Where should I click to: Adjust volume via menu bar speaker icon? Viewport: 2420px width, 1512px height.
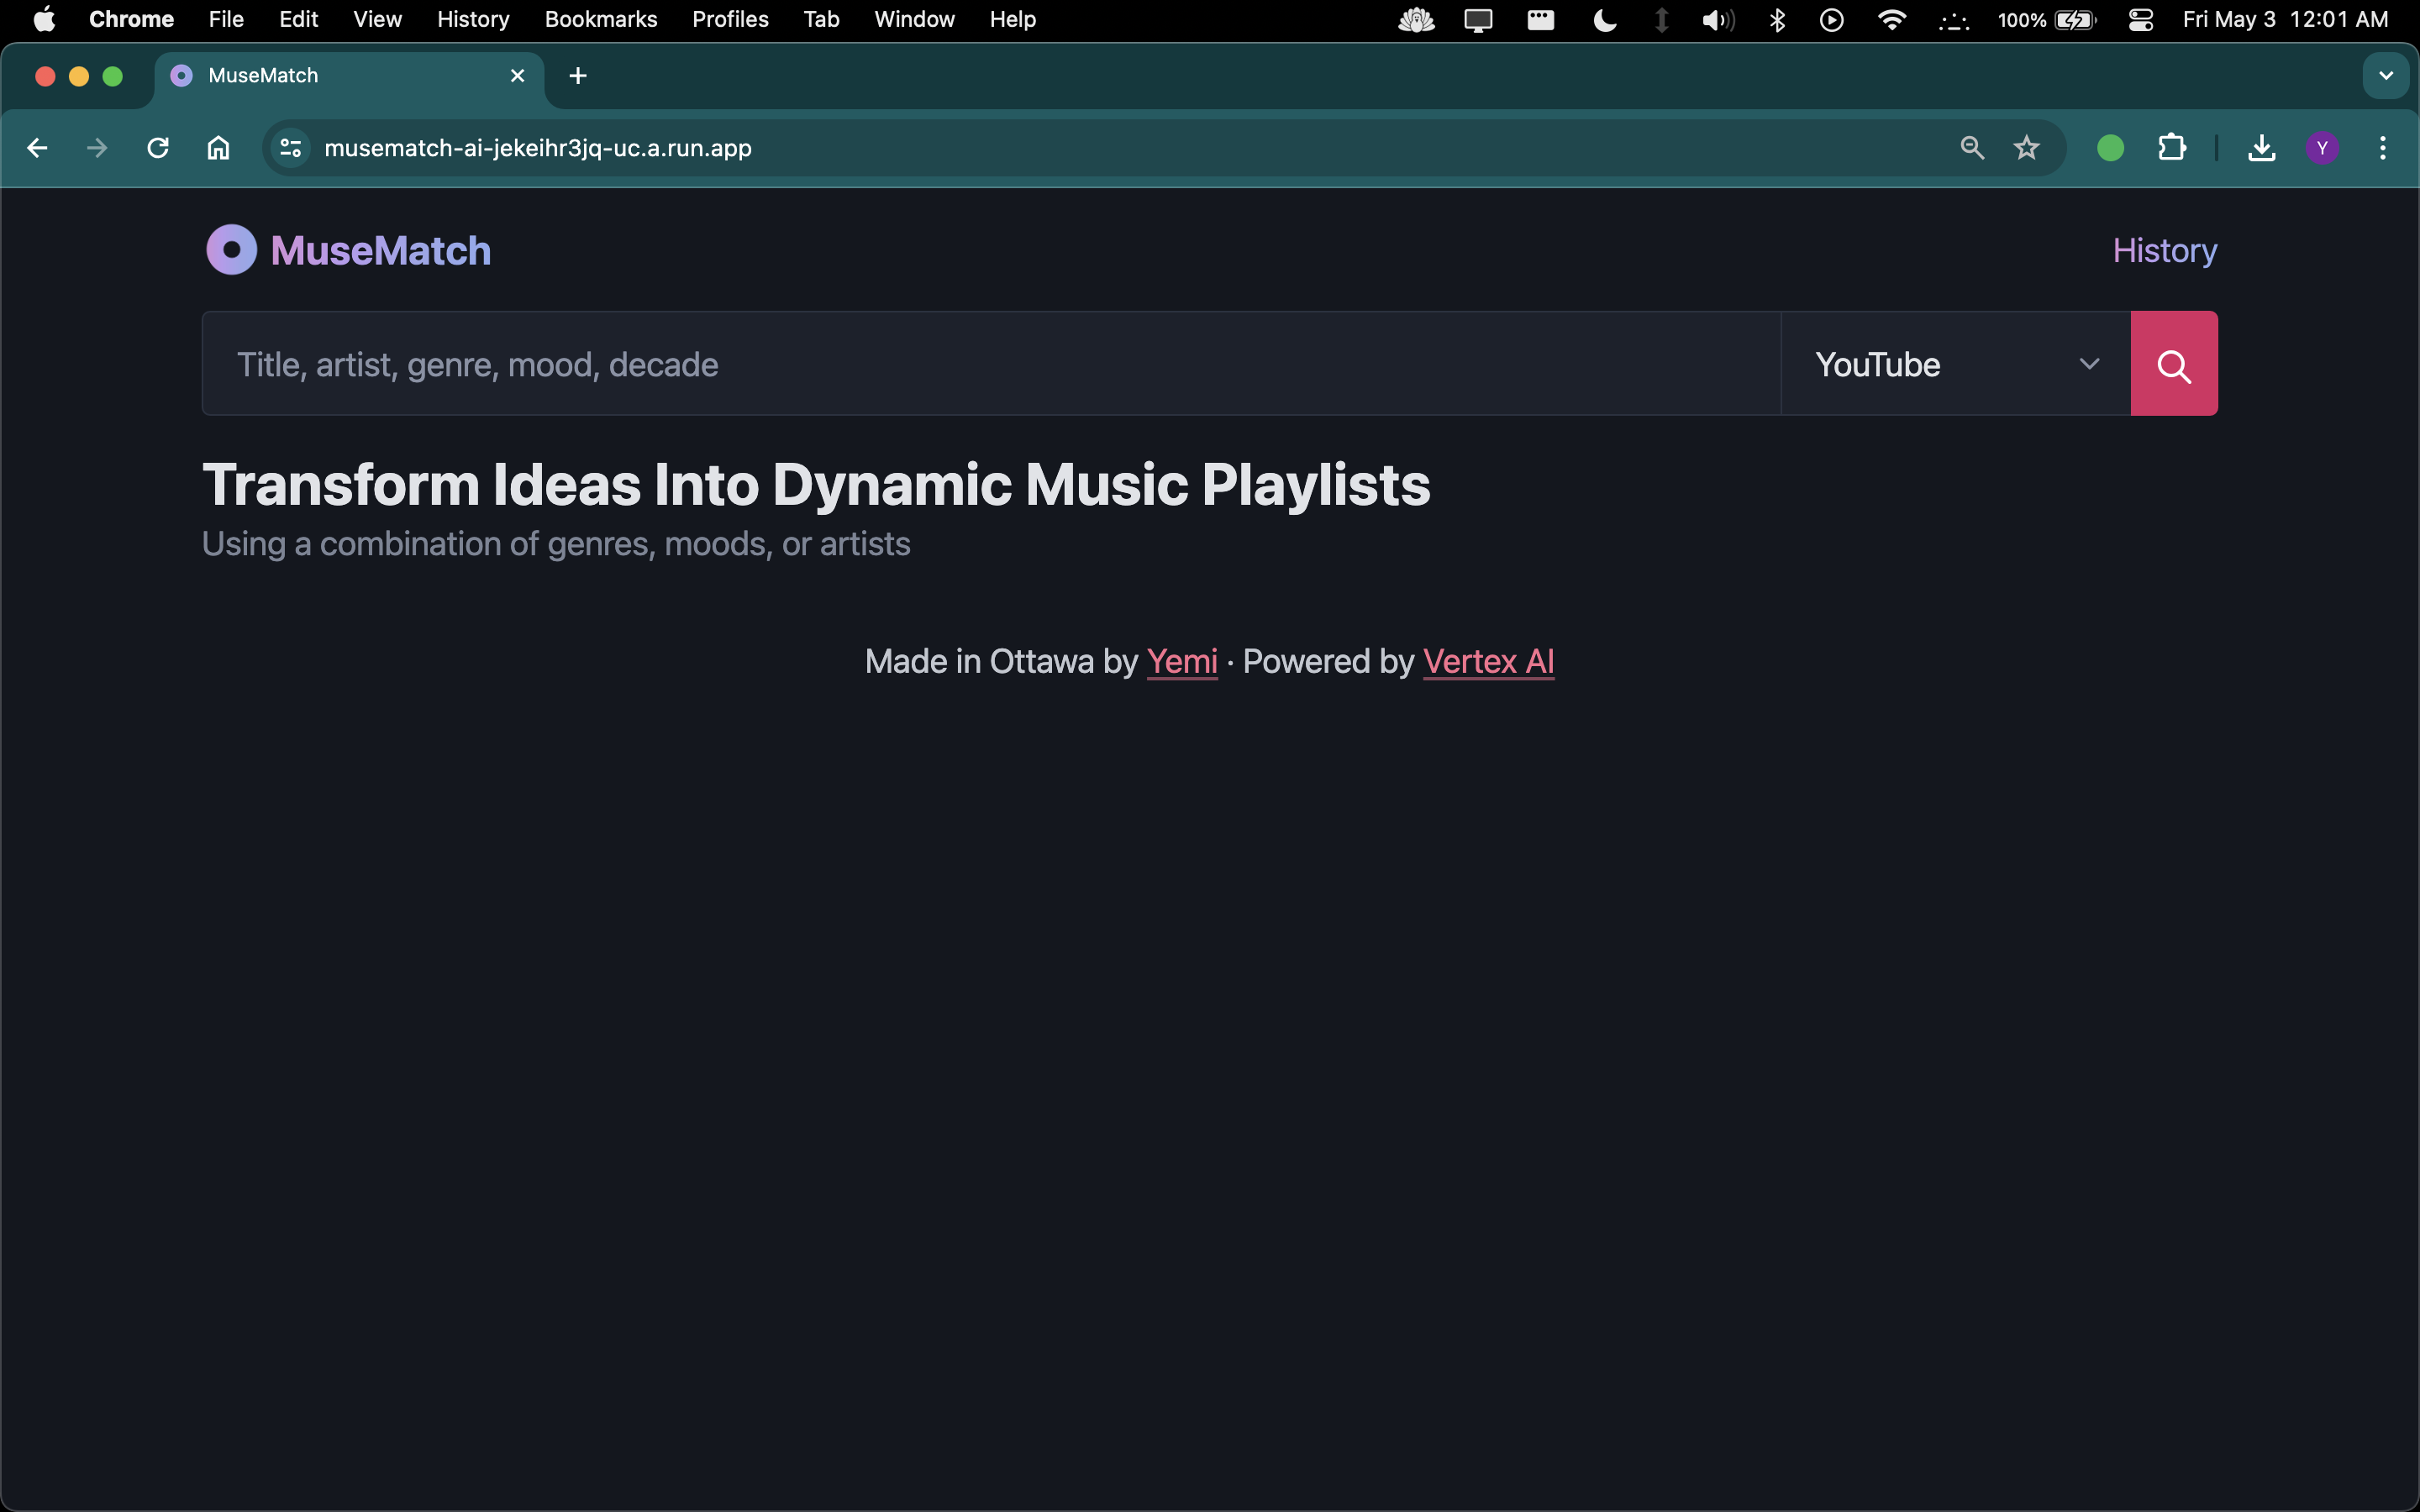(x=1717, y=20)
